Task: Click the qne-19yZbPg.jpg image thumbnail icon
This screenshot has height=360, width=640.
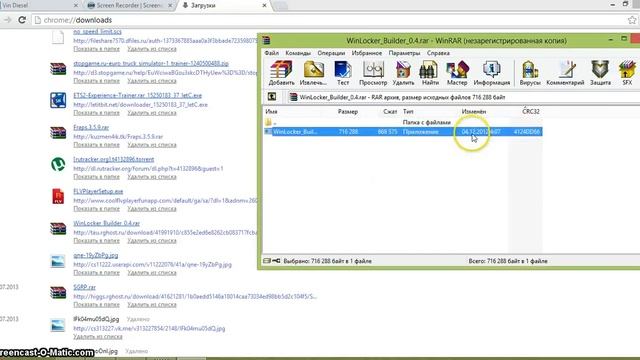Action: 58,261
